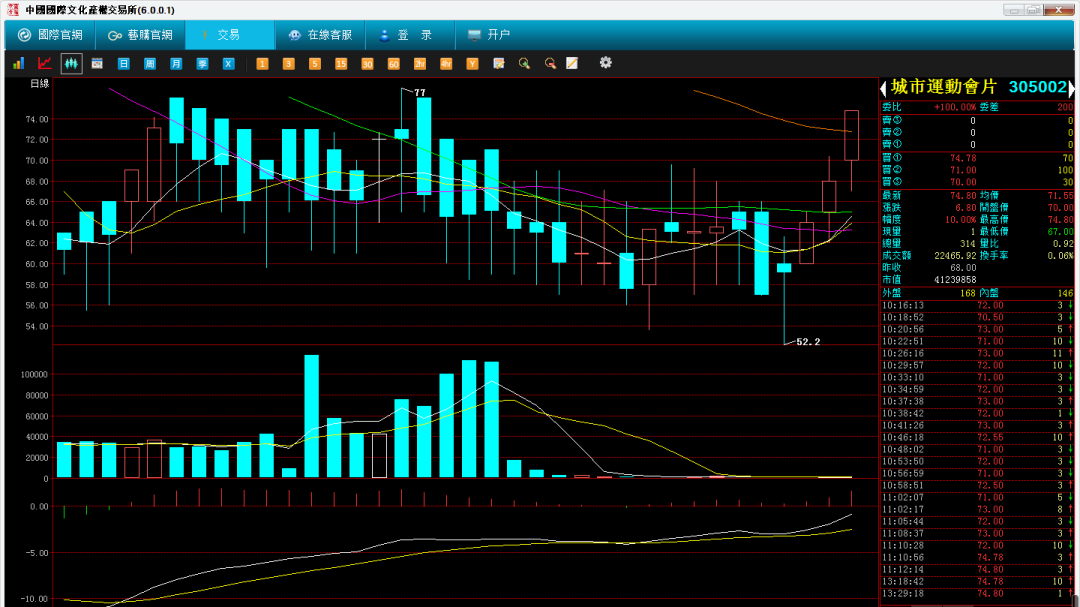Click the 委比 value +100.00%
Image resolution: width=1080 pixels, height=607 pixels.
(x=955, y=107)
